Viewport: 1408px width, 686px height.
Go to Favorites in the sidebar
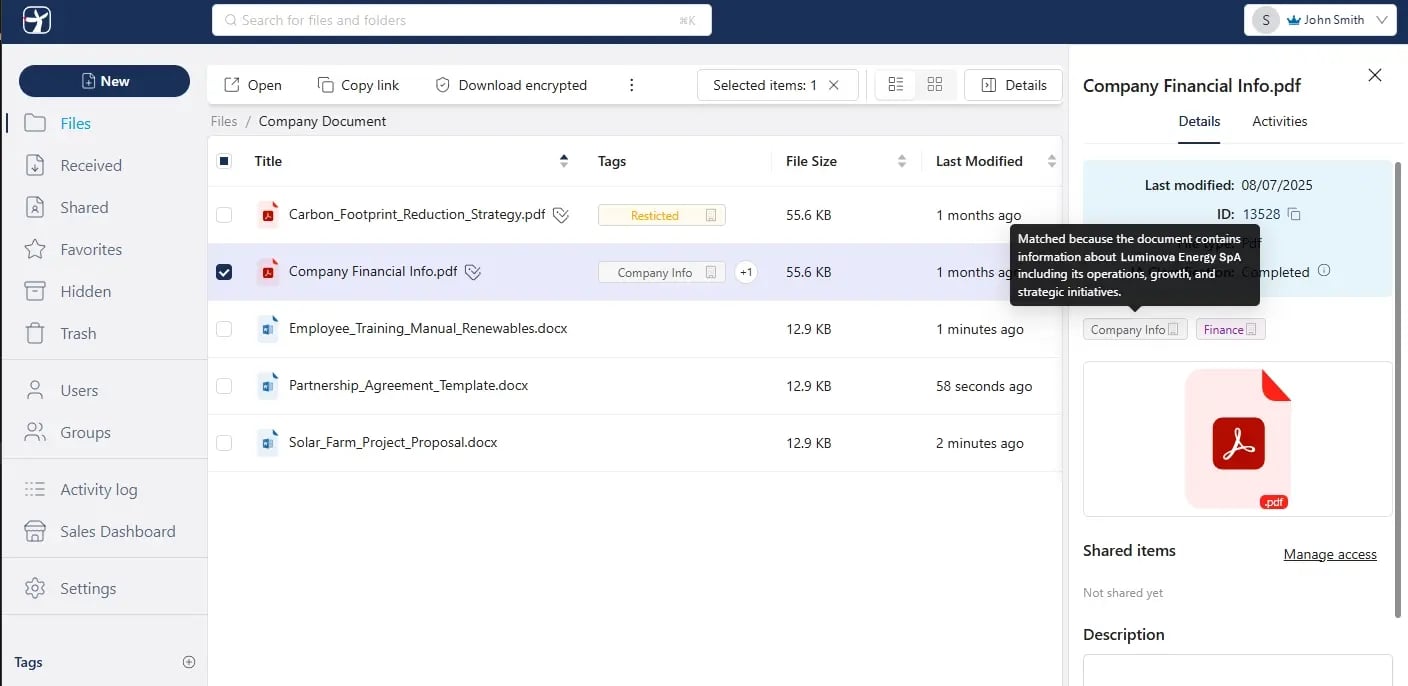(72, 249)
